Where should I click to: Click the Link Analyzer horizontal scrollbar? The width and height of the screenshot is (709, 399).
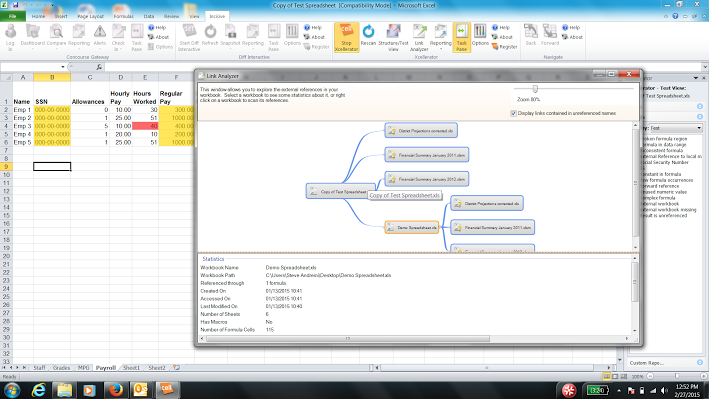(348, 338)
